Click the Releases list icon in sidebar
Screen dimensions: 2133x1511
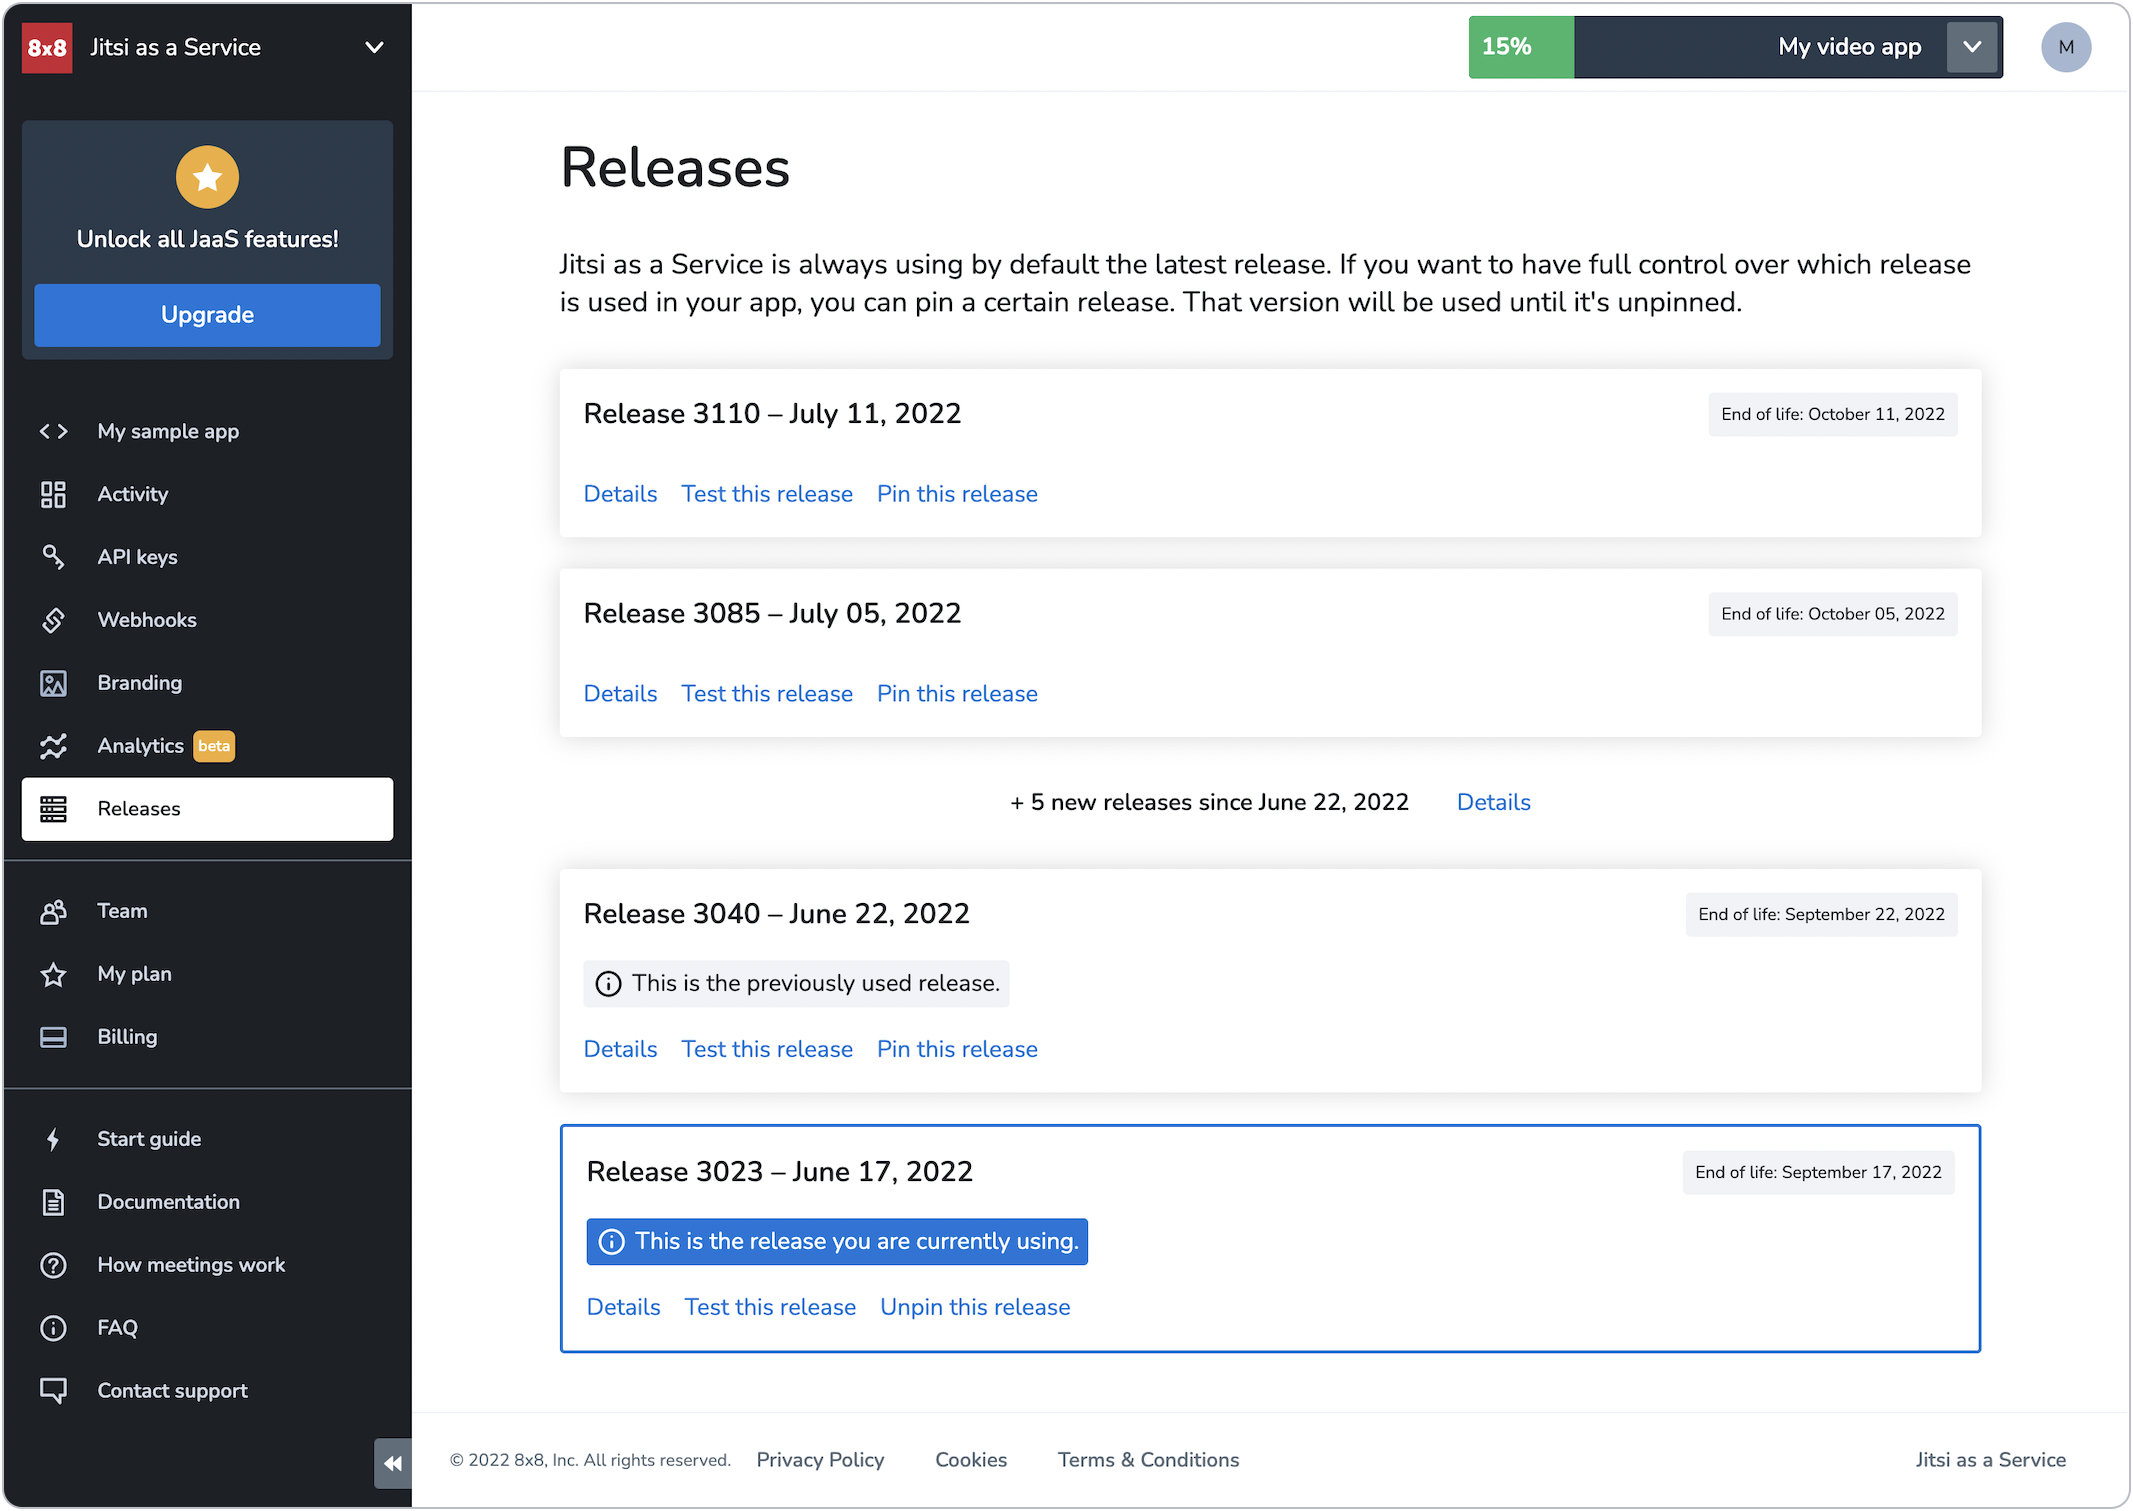pyautogui.click(x=53, y=809)
